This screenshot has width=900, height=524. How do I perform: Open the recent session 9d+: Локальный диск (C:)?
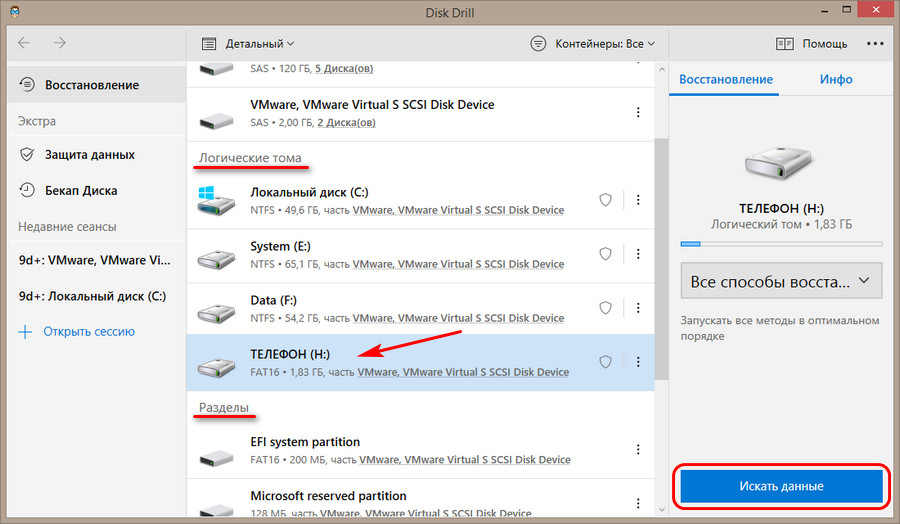[92, 297]
